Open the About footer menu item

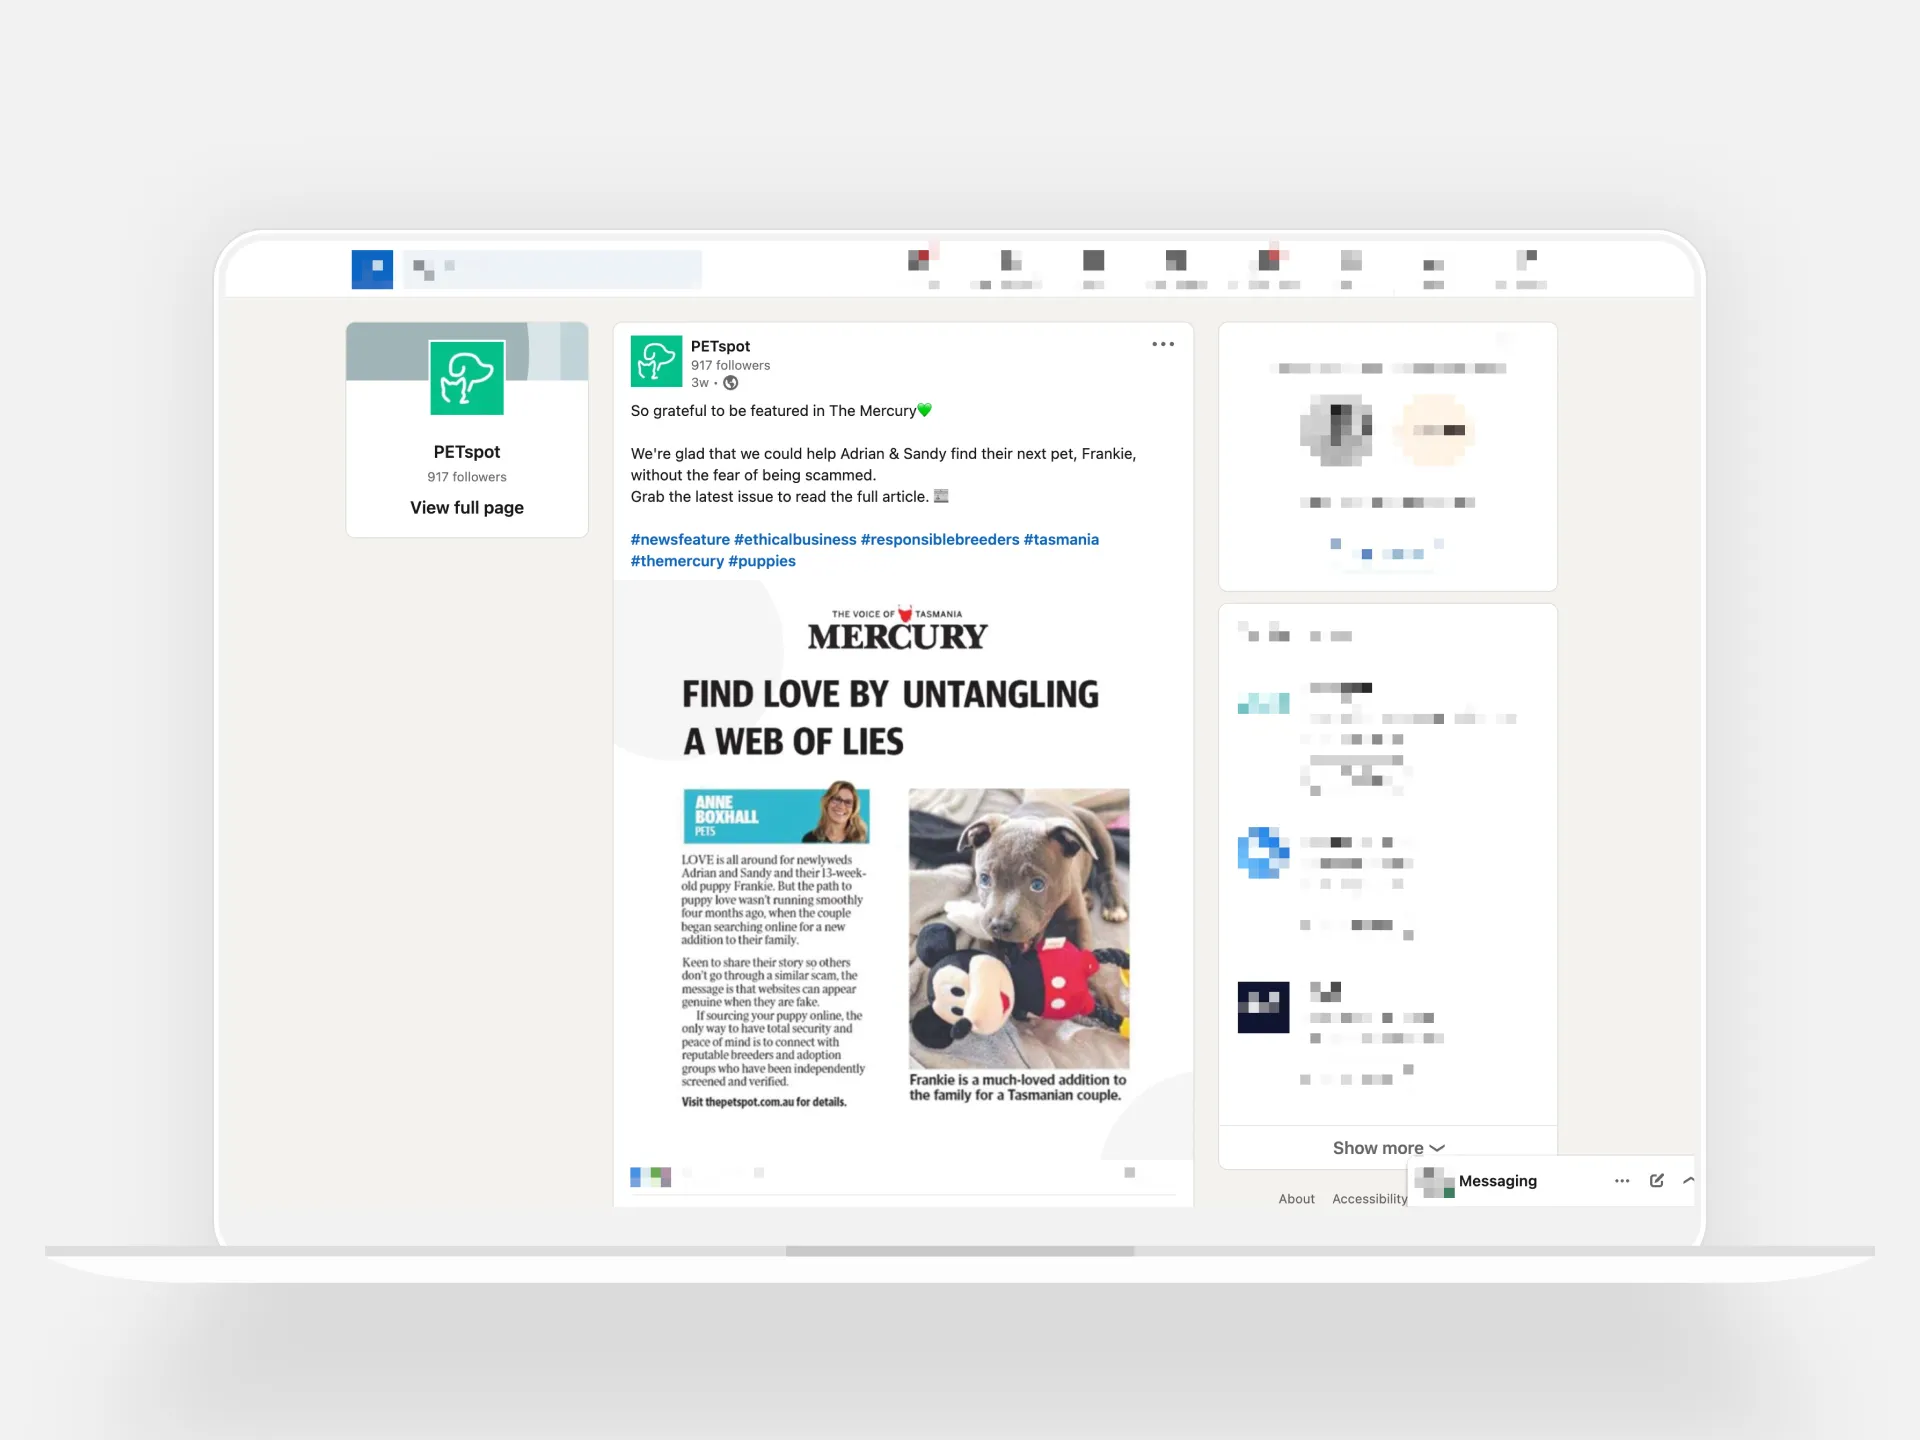coord(1296,1198)
